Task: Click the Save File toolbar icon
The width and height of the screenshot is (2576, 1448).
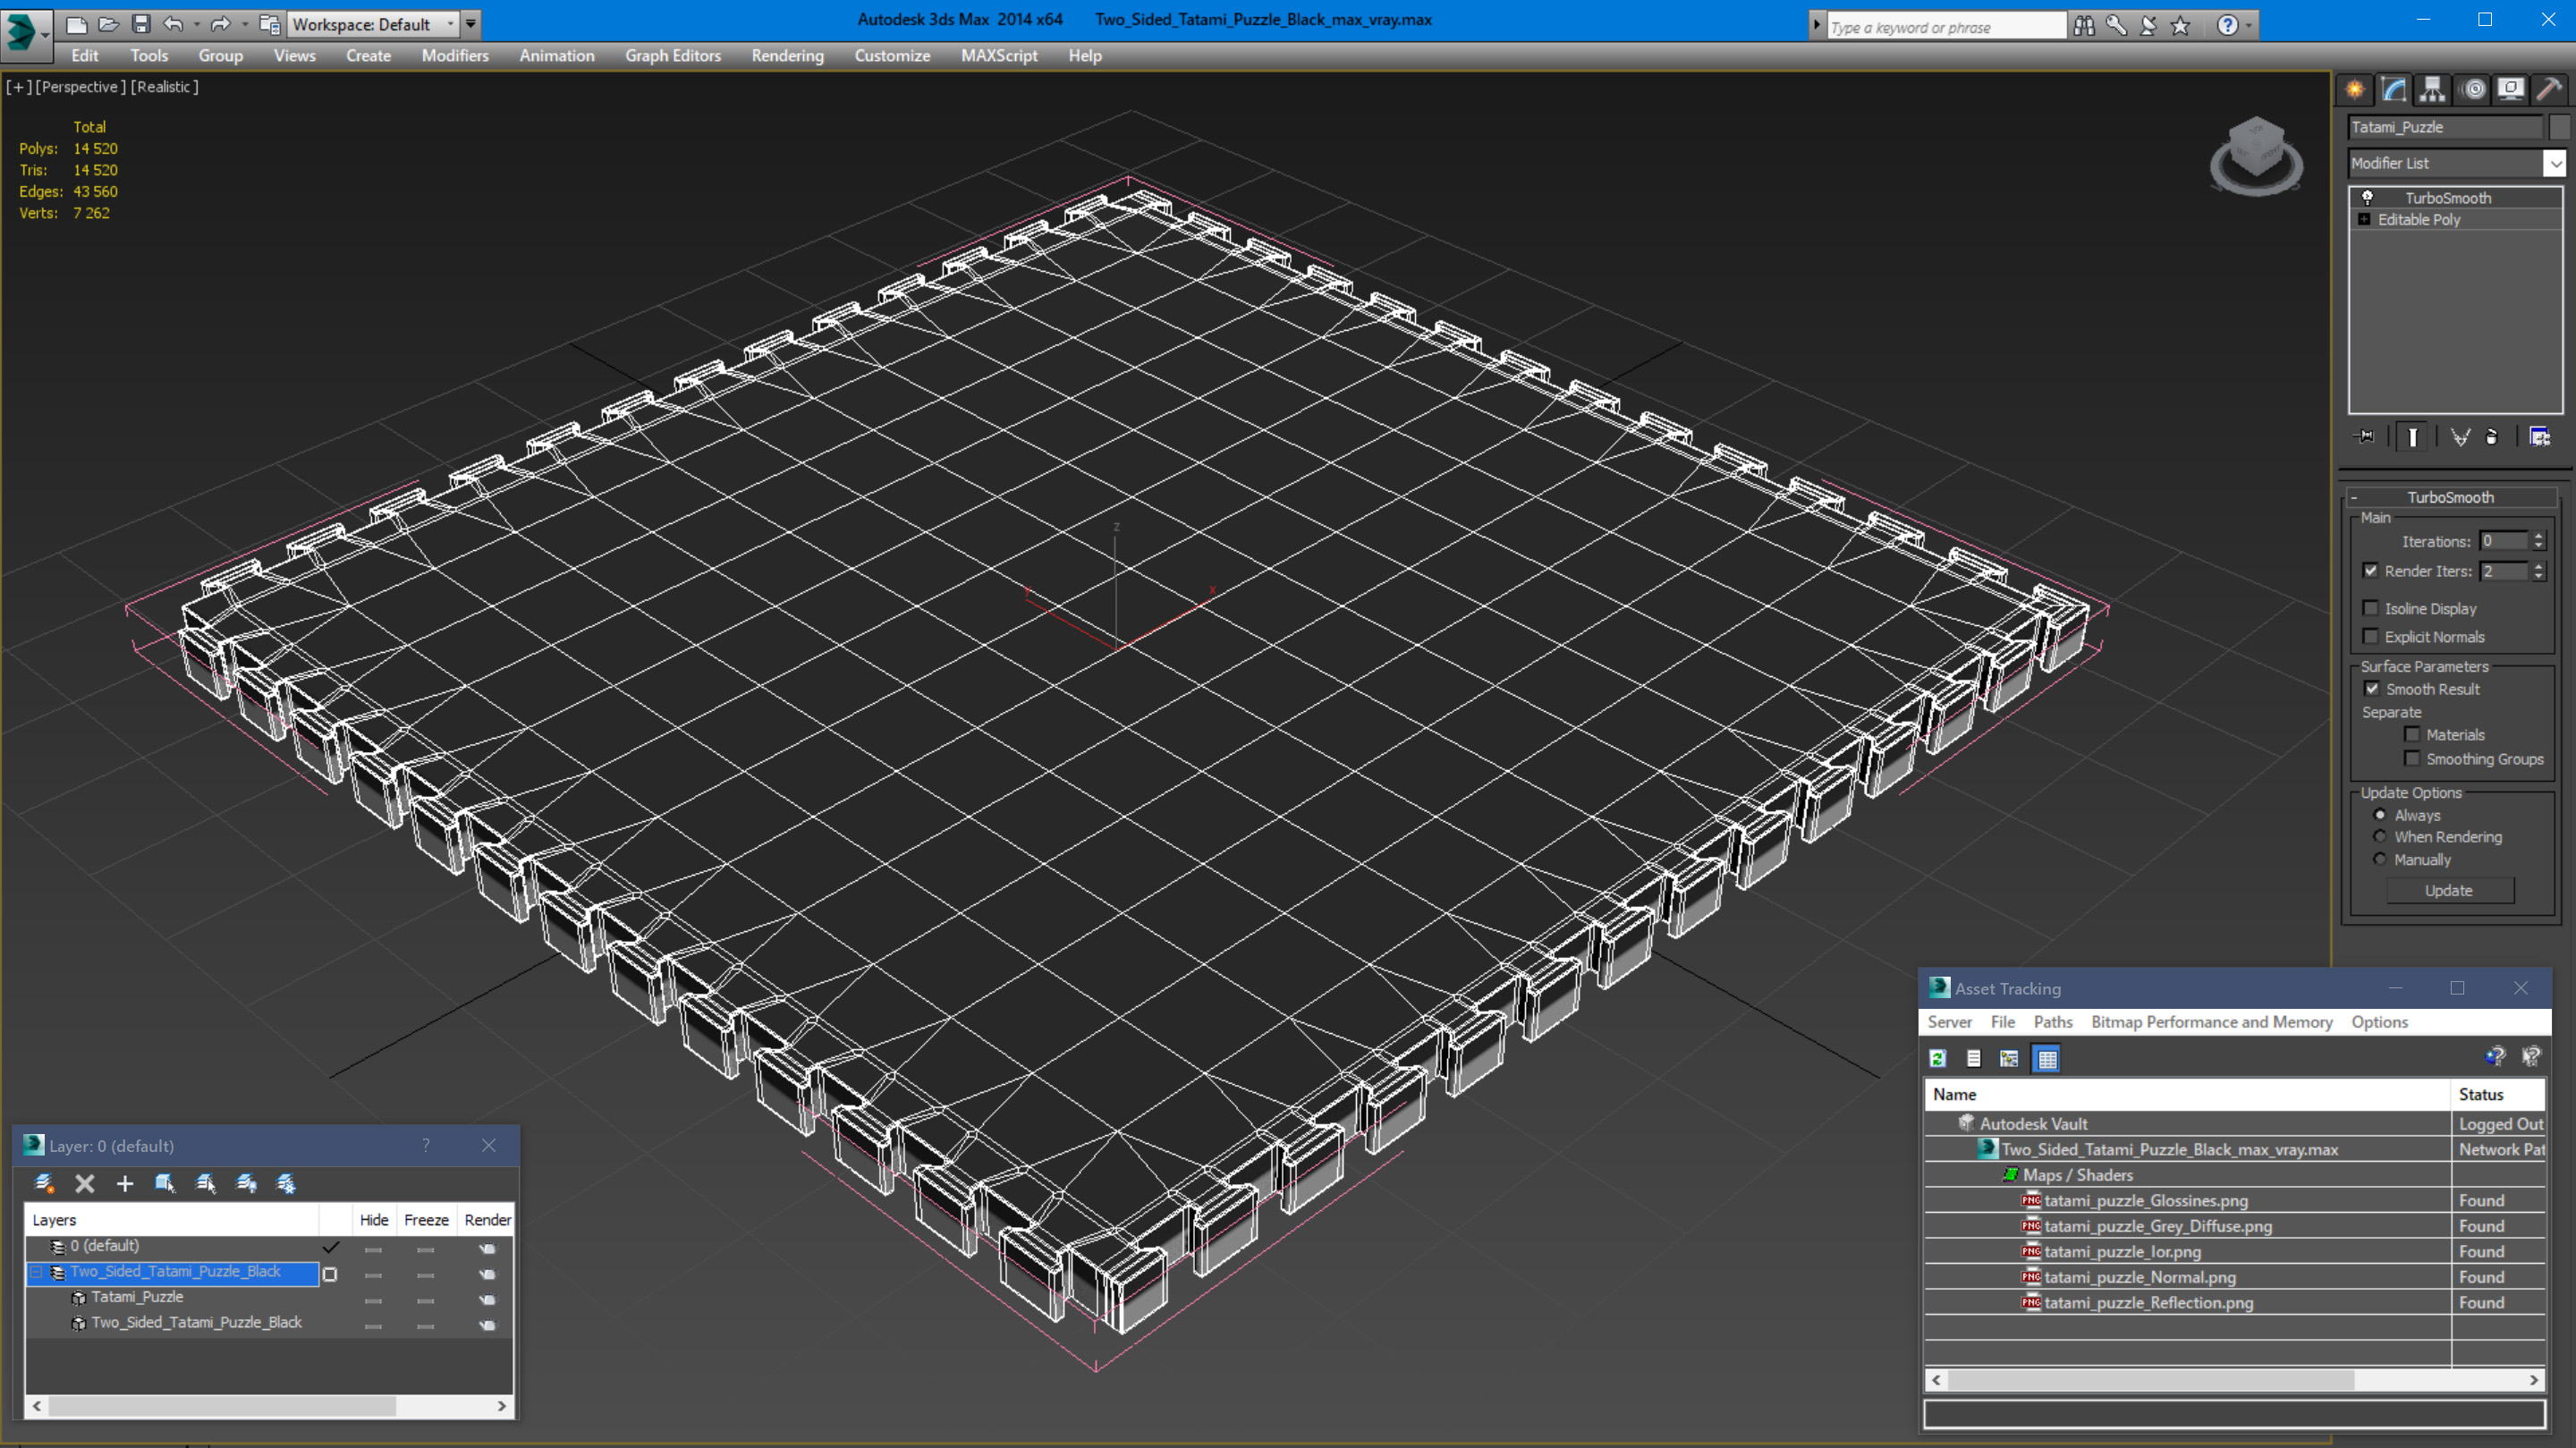Action: pyautogui.click(x=141, y=24)
